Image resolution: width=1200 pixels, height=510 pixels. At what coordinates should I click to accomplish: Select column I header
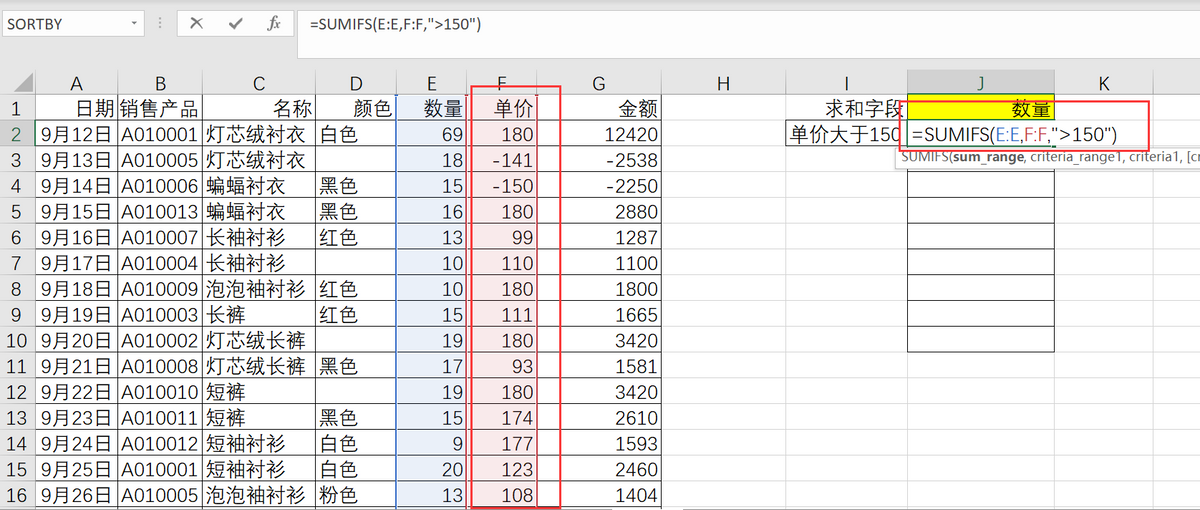[846, 84]
